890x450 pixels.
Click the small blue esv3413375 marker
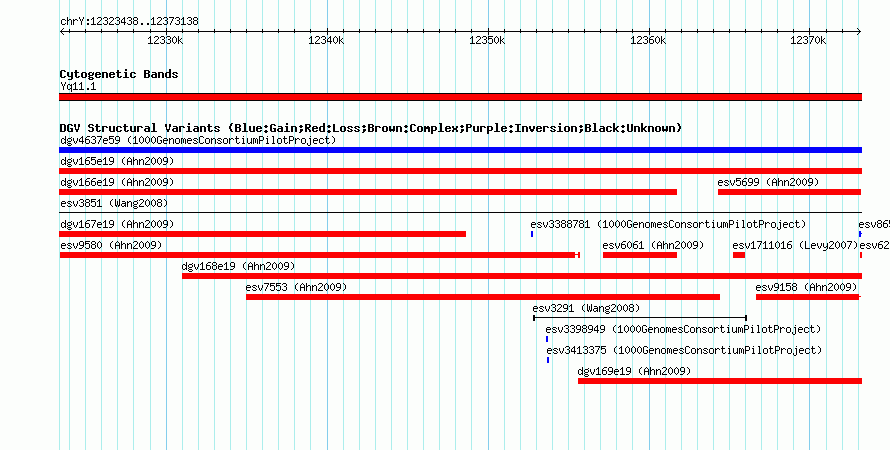click(548, 360)
